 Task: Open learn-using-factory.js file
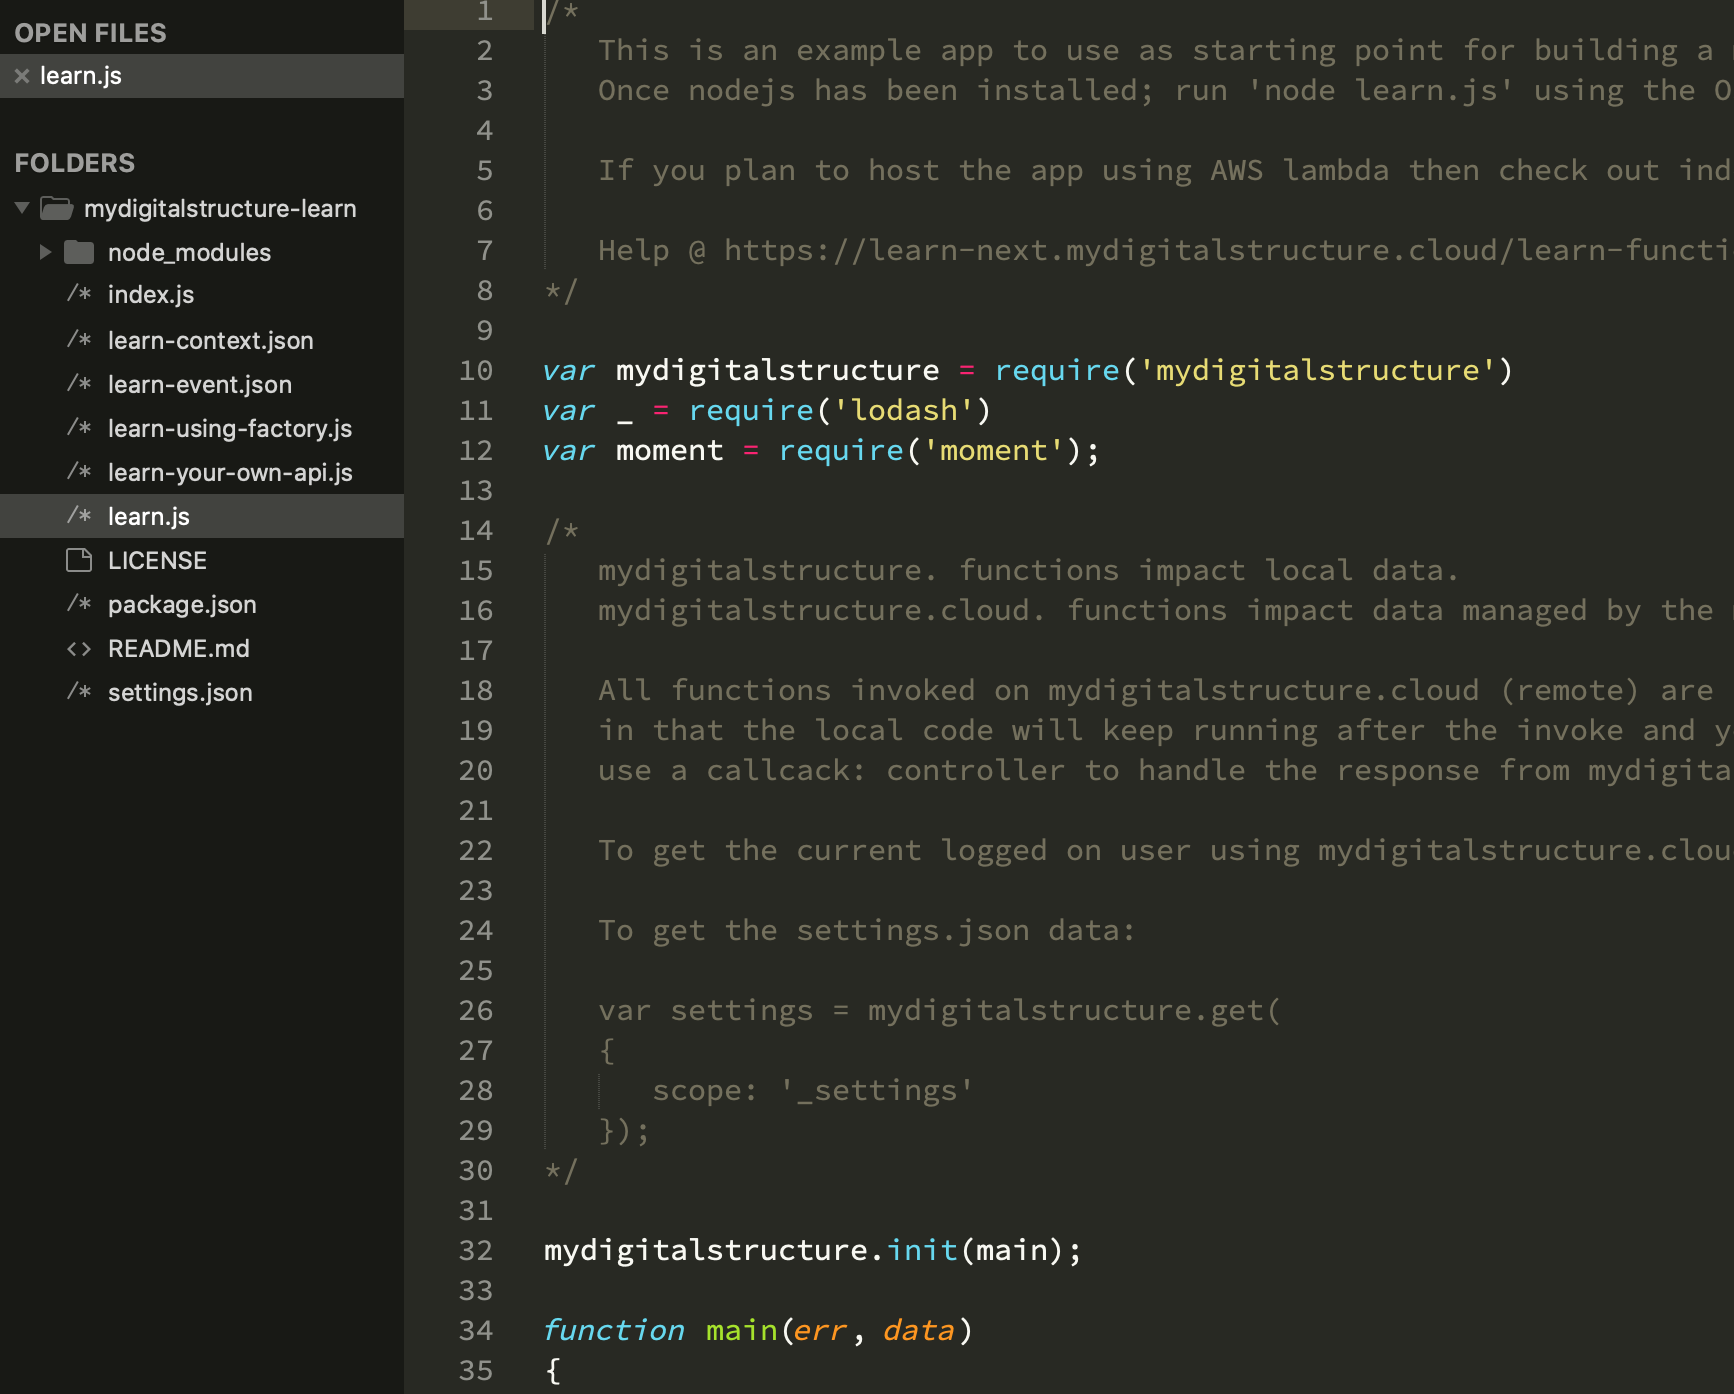click(230, 428)
